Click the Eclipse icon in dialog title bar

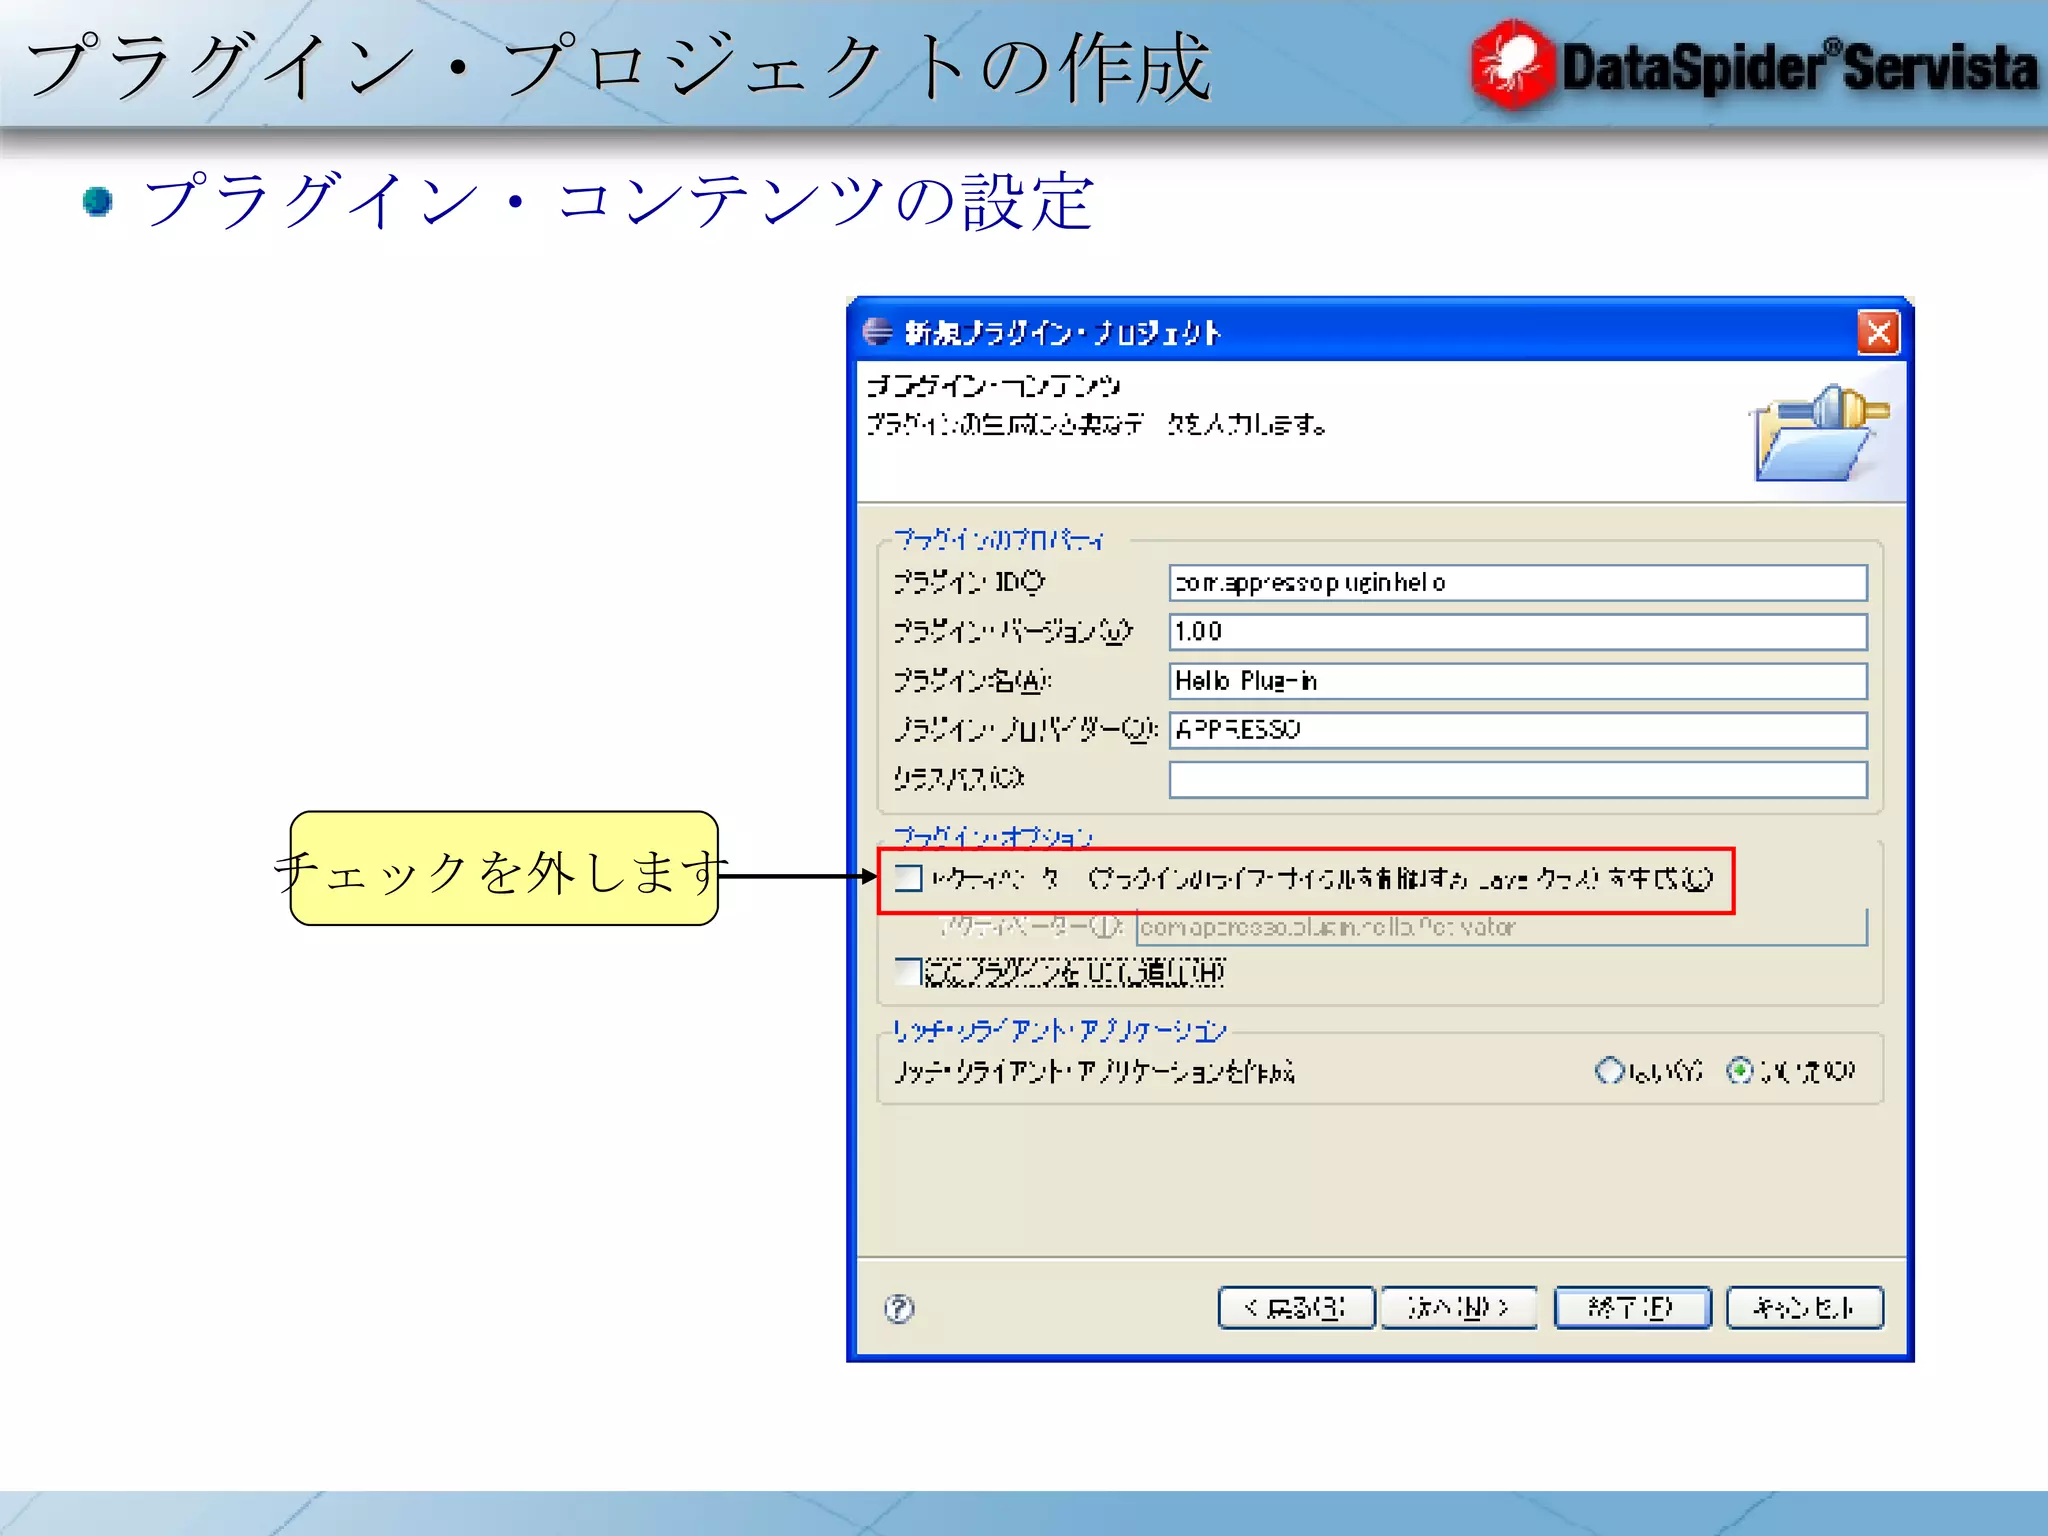(x=877, y=332)
